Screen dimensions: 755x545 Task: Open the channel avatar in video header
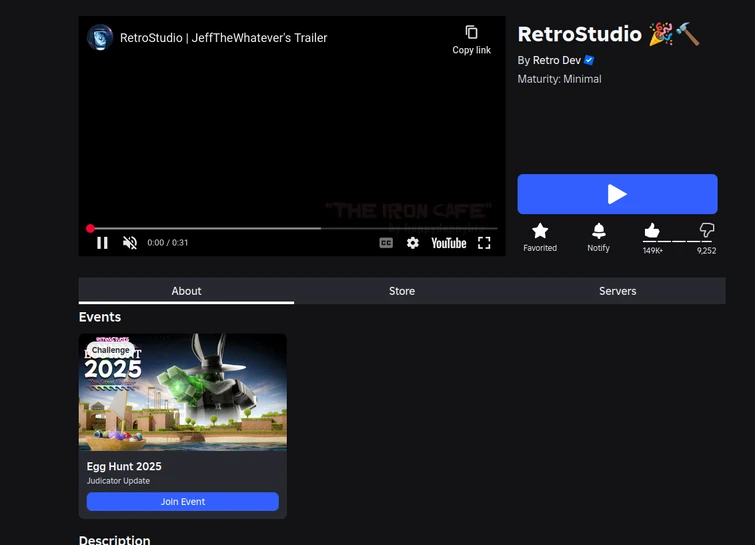tap(100, 38)
